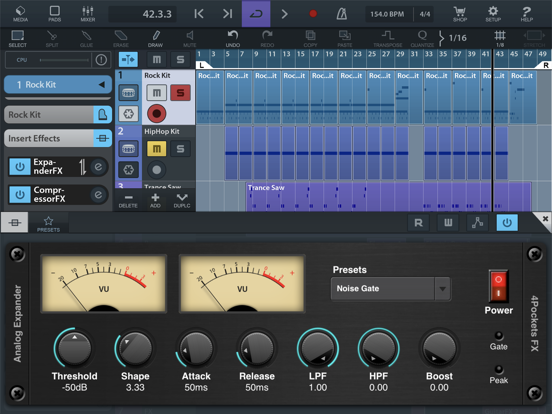This screenshot has width=552, height=414.
Task: Start recording from the transport bar
Action: (313, 14)
